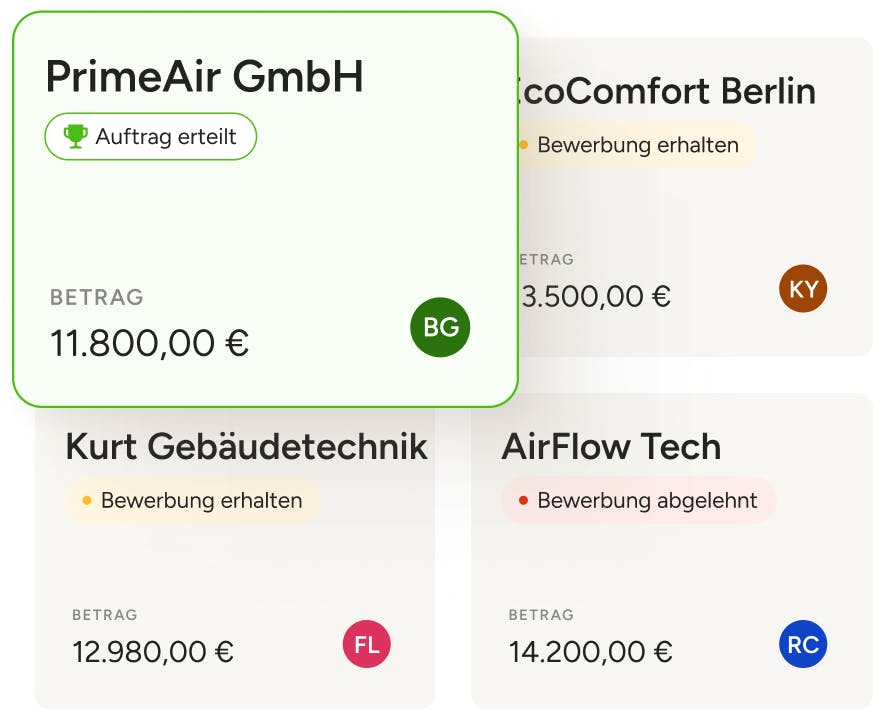Image resolution: width=885 pixels, height=720 pixels.
Task: Open the AirFlow Tech card title
Action: [611, 446]
